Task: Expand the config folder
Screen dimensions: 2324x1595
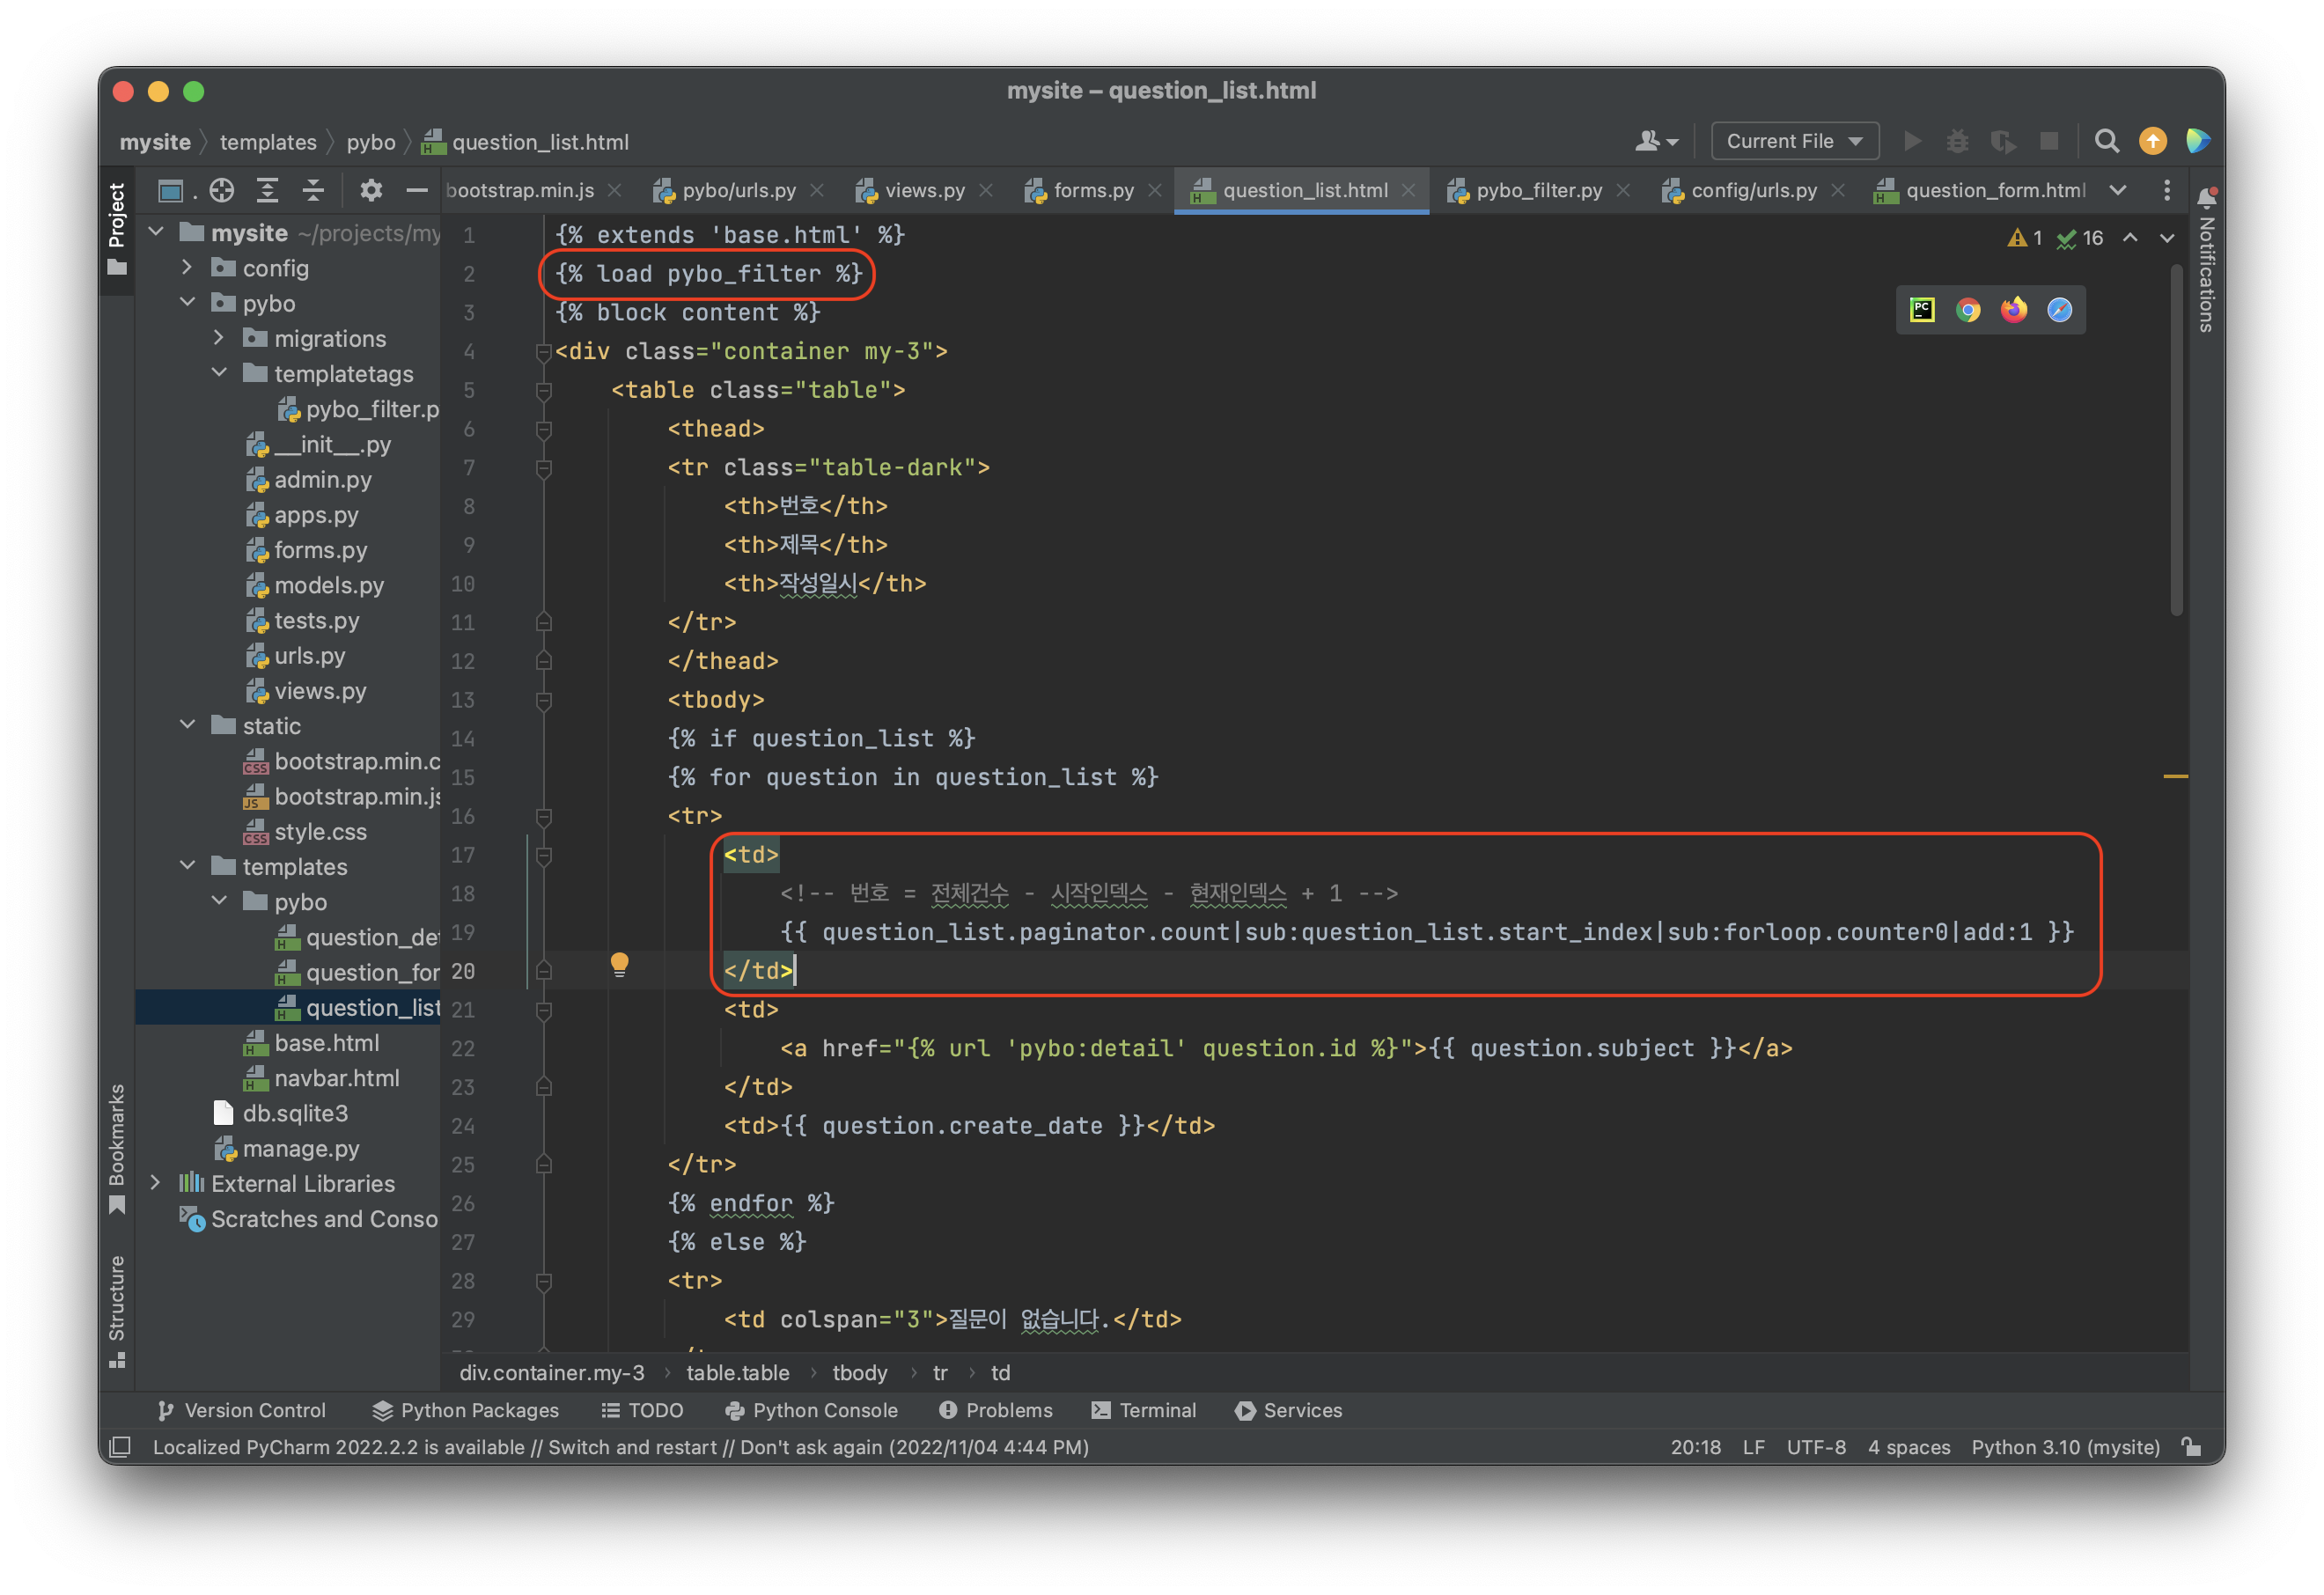Action: pos(187,267)
